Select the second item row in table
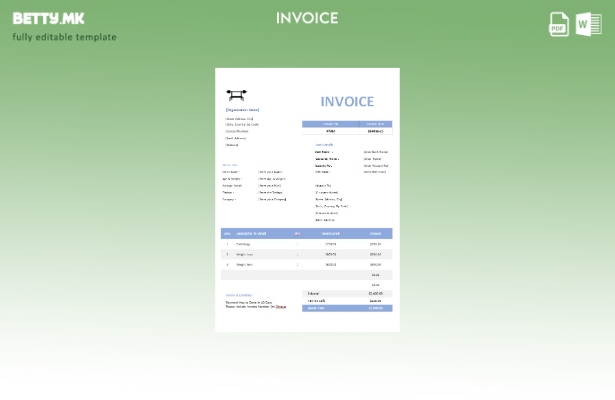The image size is (615, 400). coord(306,254)
